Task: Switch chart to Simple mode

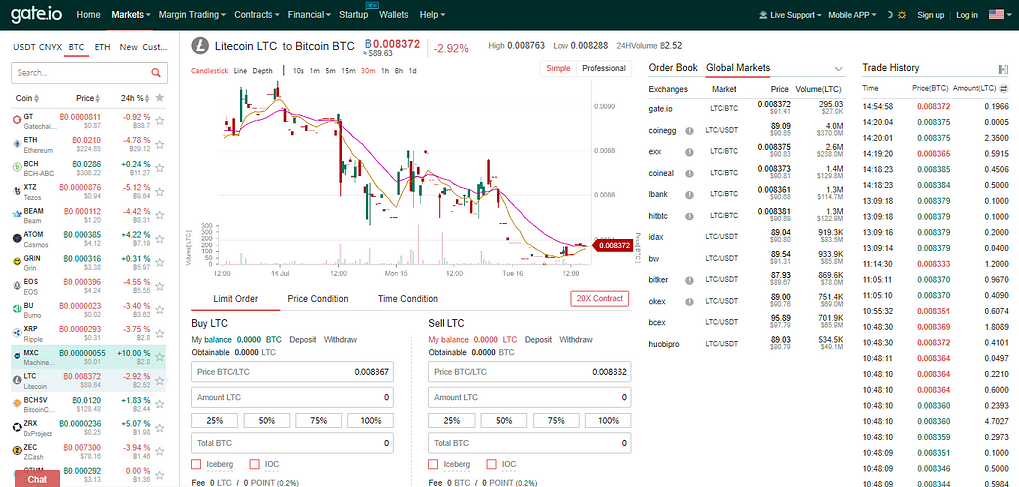Action: (558, 68)
